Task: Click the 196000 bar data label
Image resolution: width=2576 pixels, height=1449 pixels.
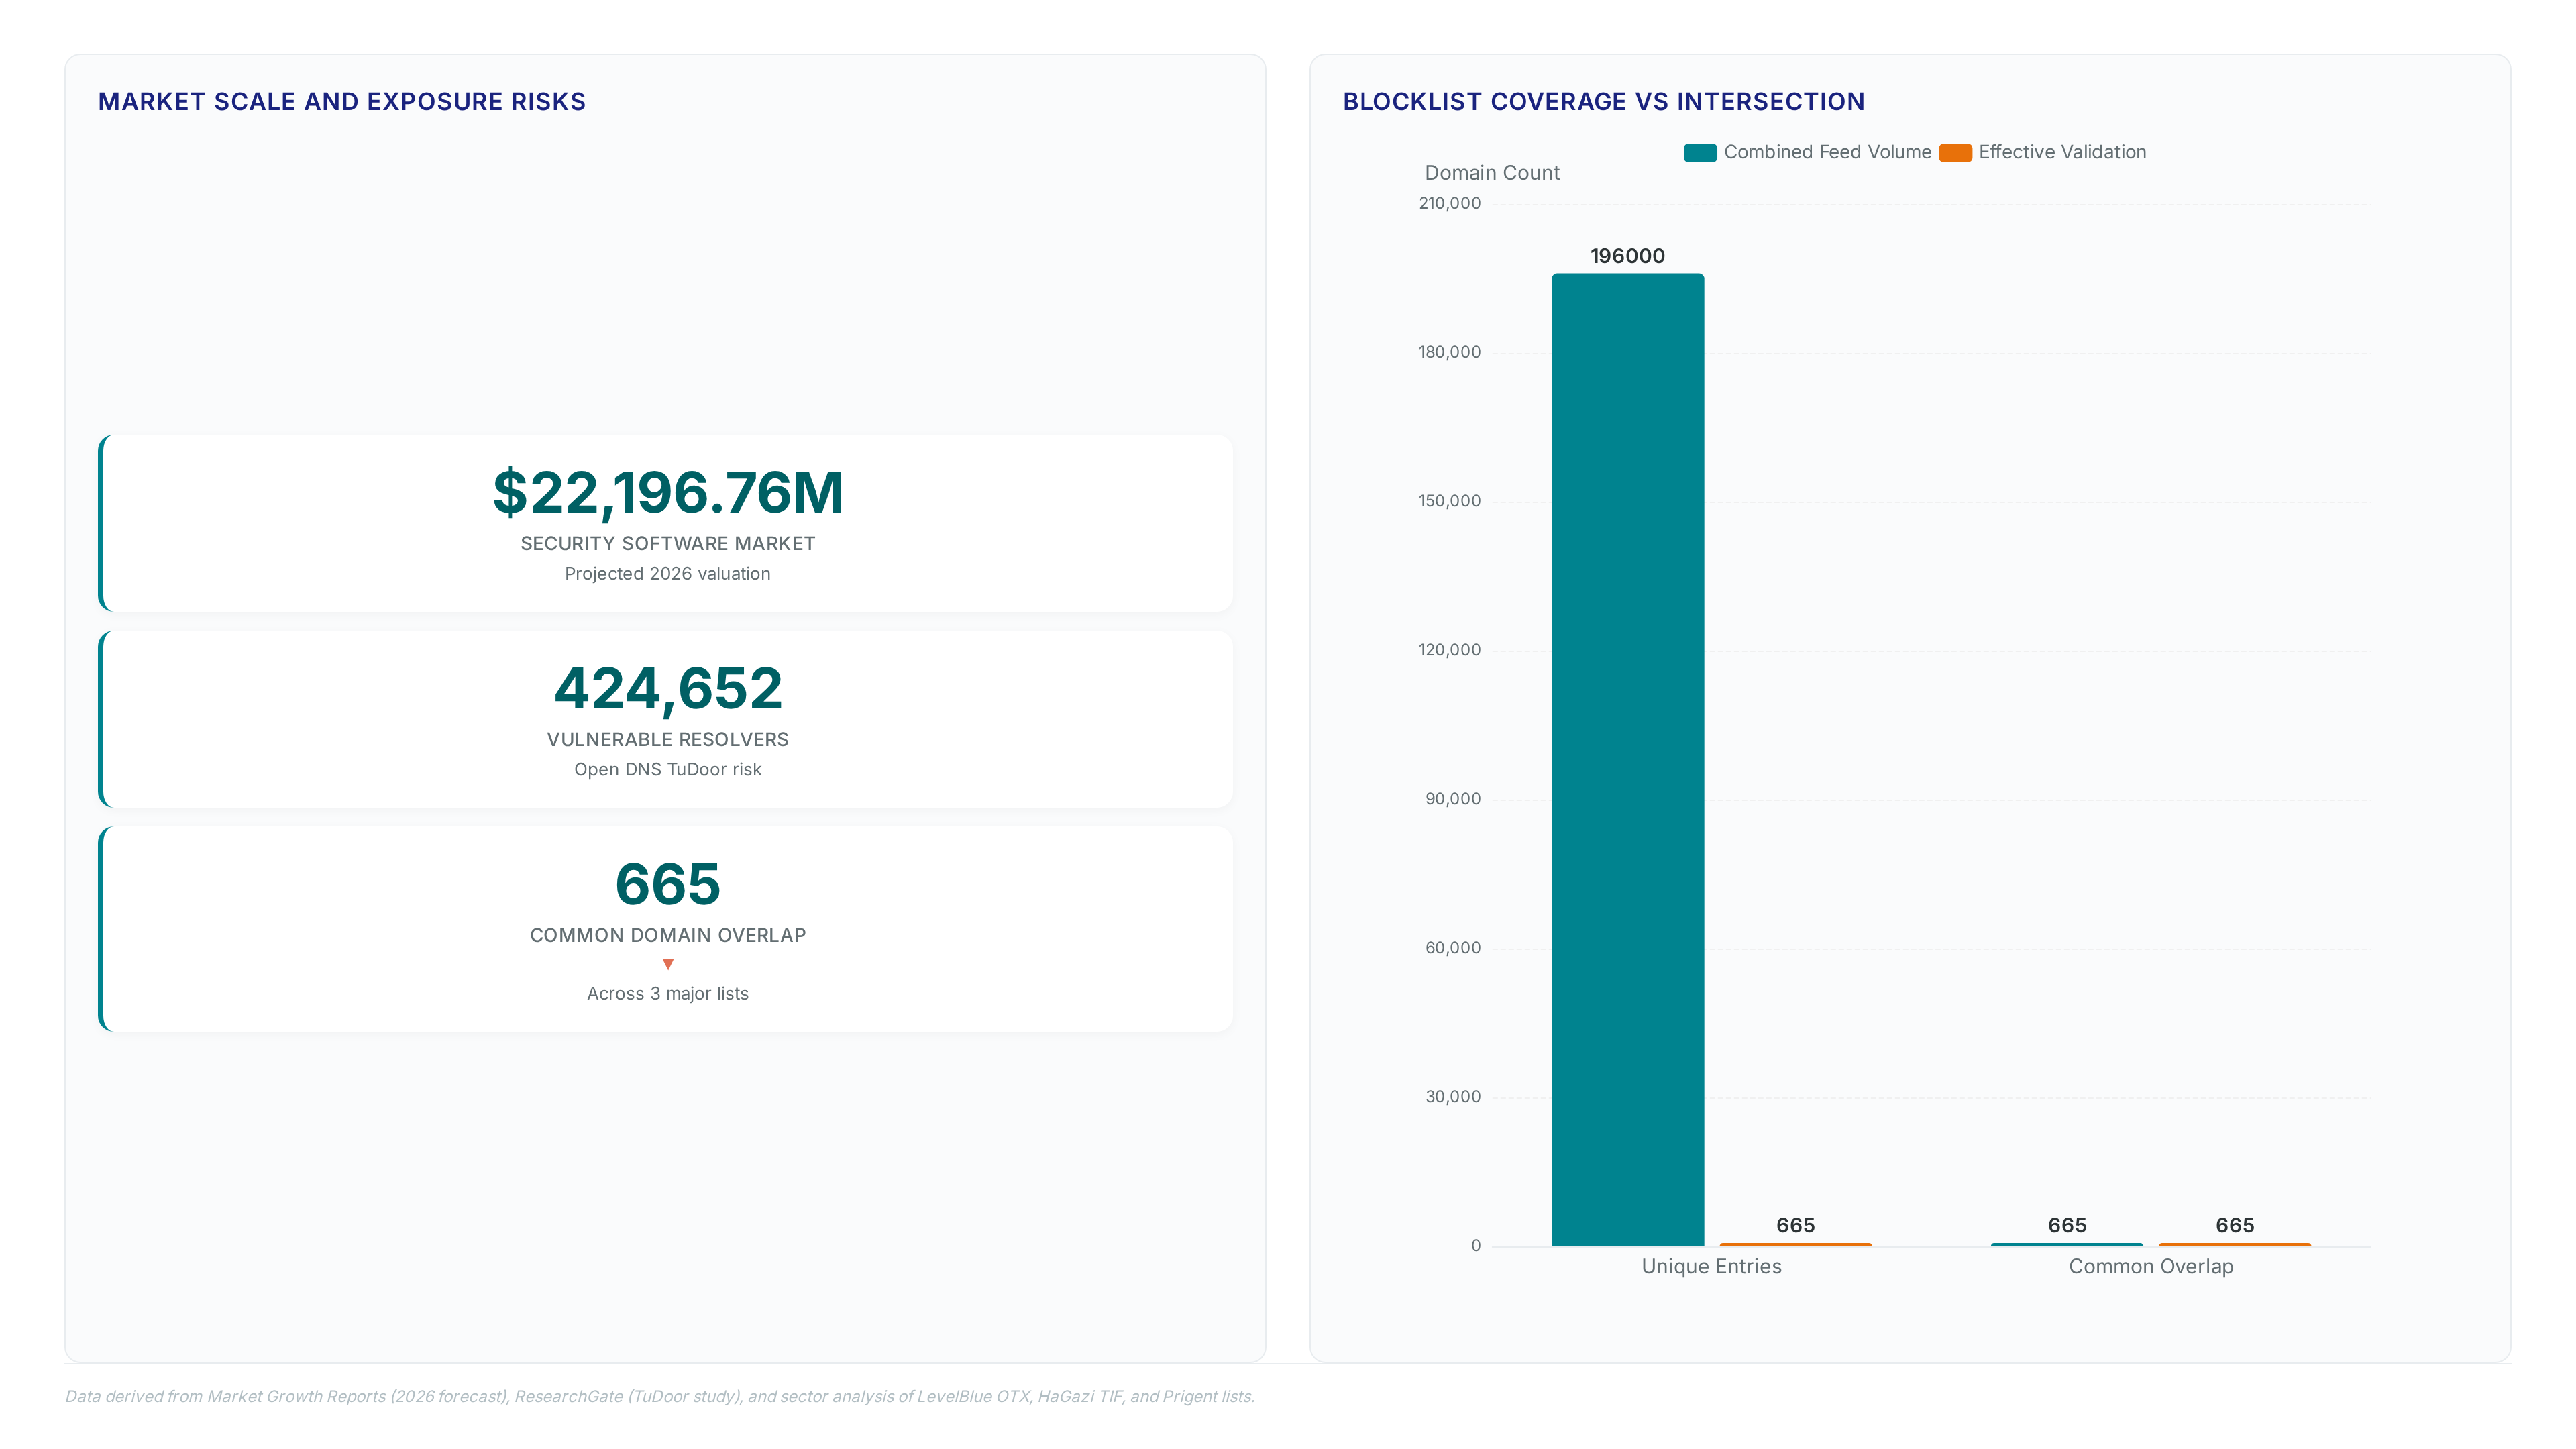Action: click(x=1627, y=256)
